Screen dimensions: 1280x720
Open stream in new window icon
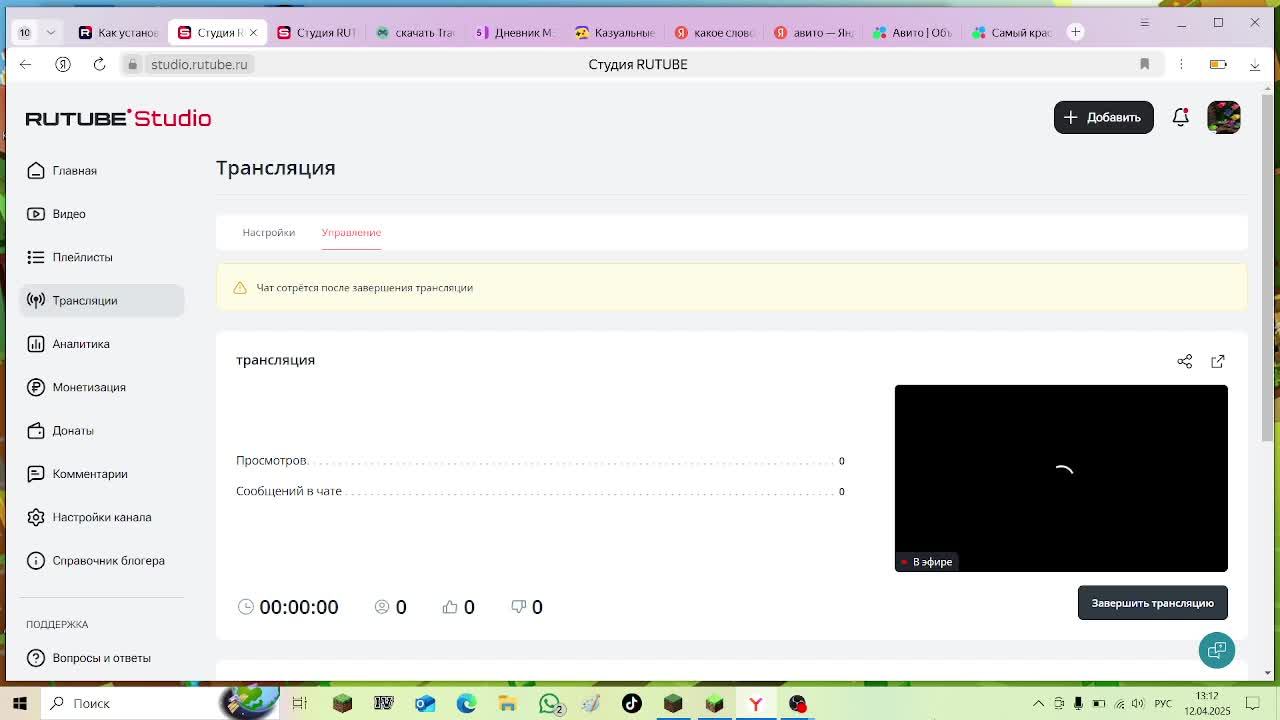(1218, 361)
